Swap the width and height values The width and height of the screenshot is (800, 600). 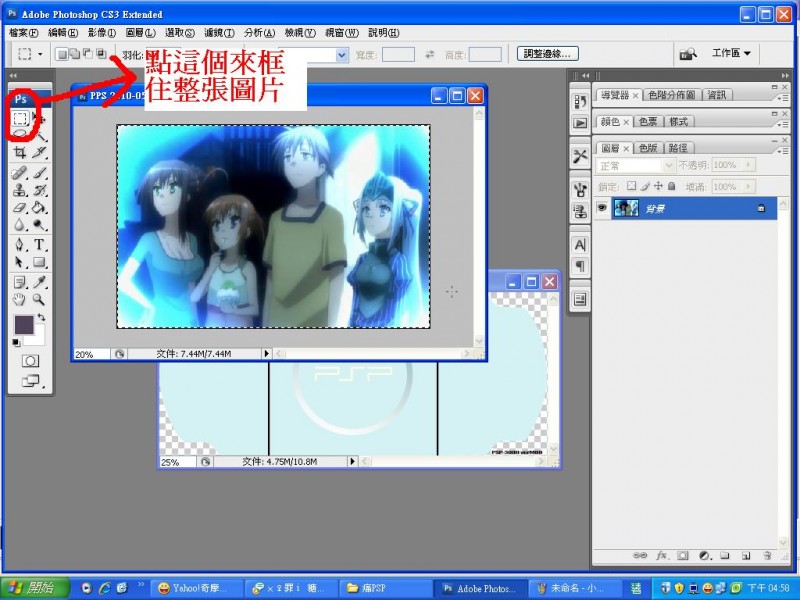pyautogui.click(x=430, y=54)
